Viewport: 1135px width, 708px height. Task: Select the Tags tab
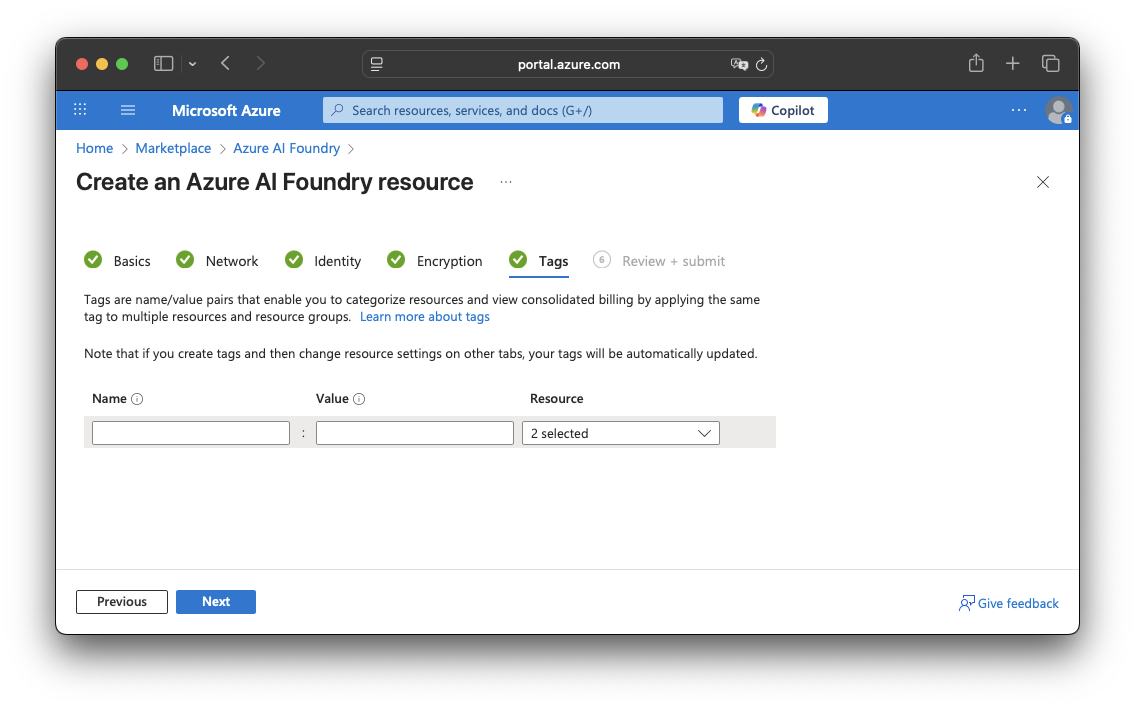click(539, 261)
